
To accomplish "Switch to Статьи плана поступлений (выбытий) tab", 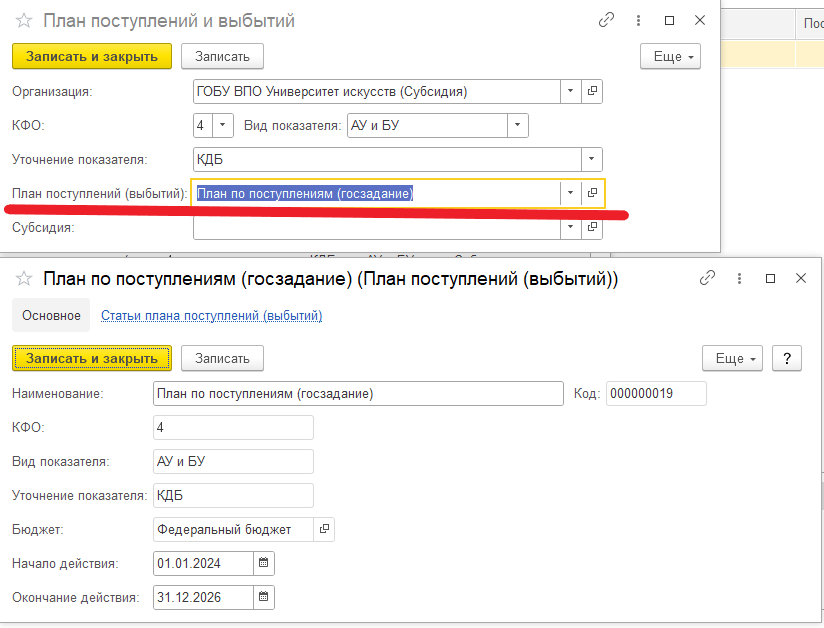I will (x=211, y=316).
